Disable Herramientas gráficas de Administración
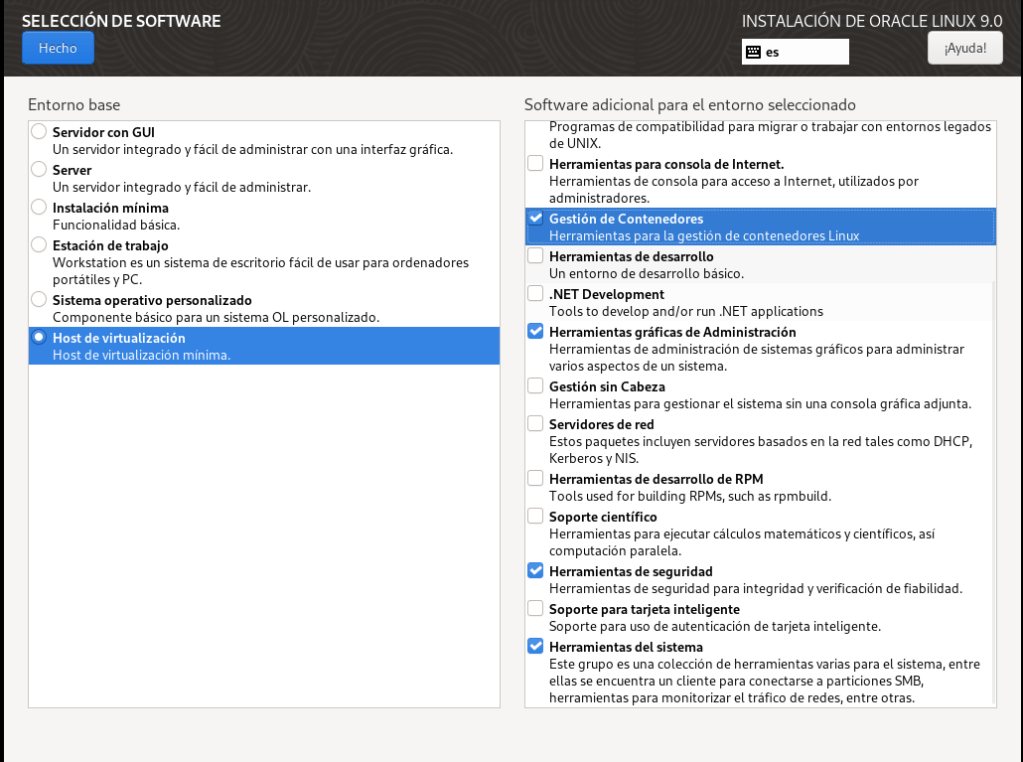This screenshot has width=1023, height=762. [x=536, y=332]
